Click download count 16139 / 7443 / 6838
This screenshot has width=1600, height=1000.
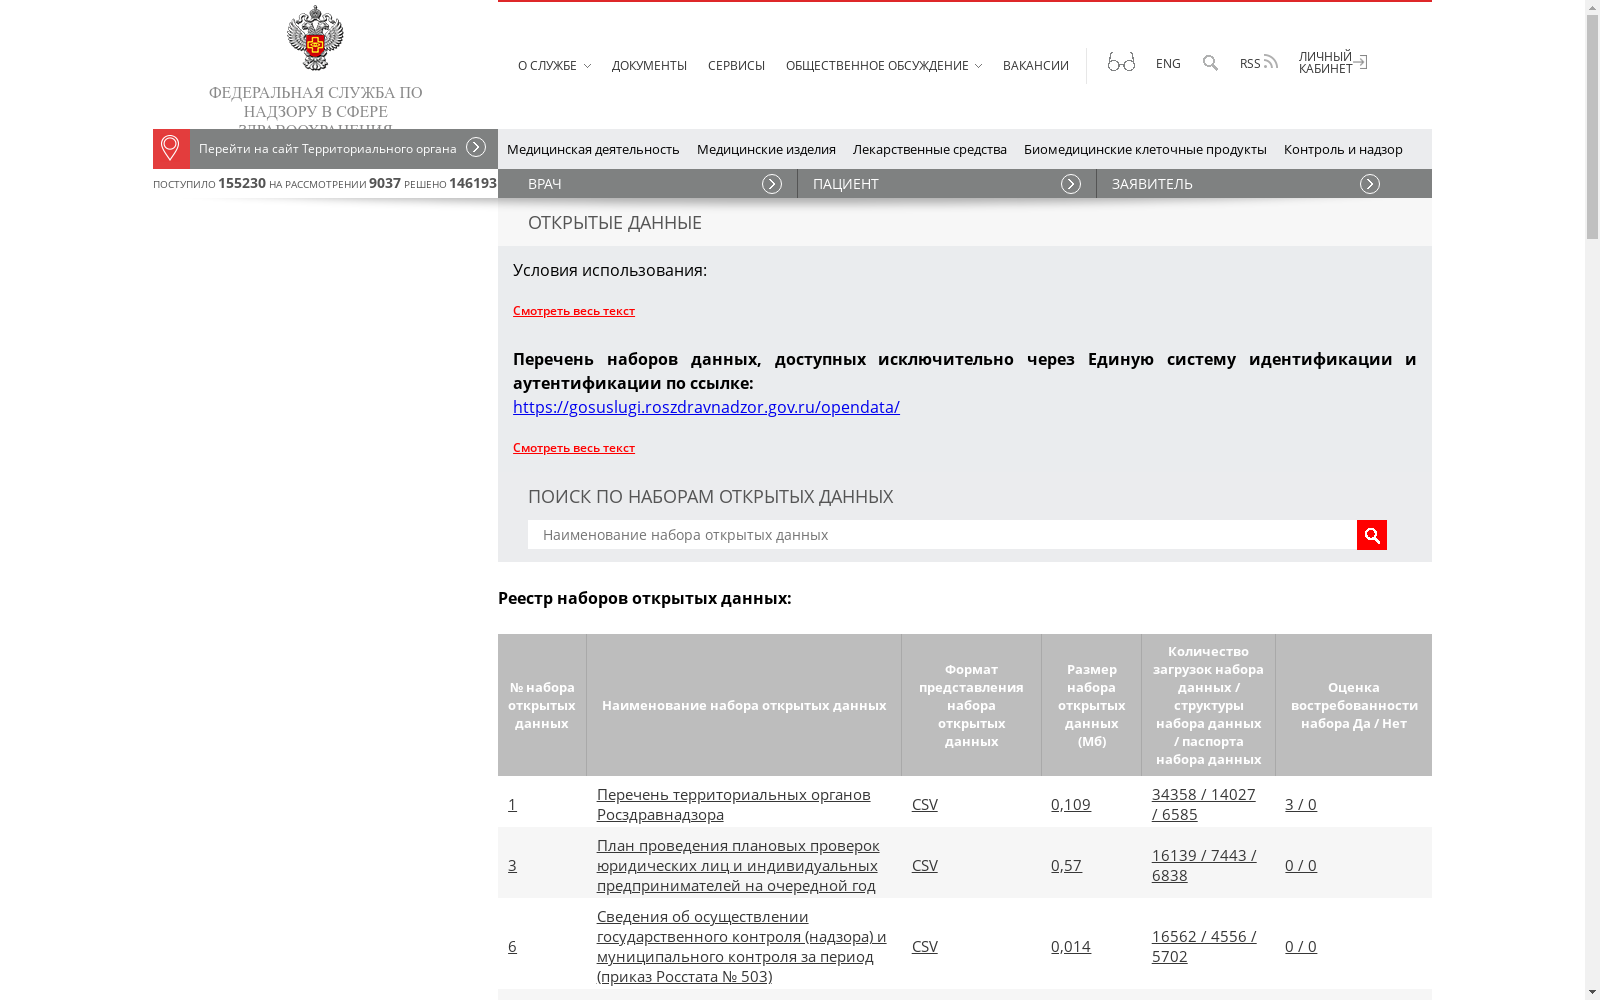click(x=1204, y=866)
